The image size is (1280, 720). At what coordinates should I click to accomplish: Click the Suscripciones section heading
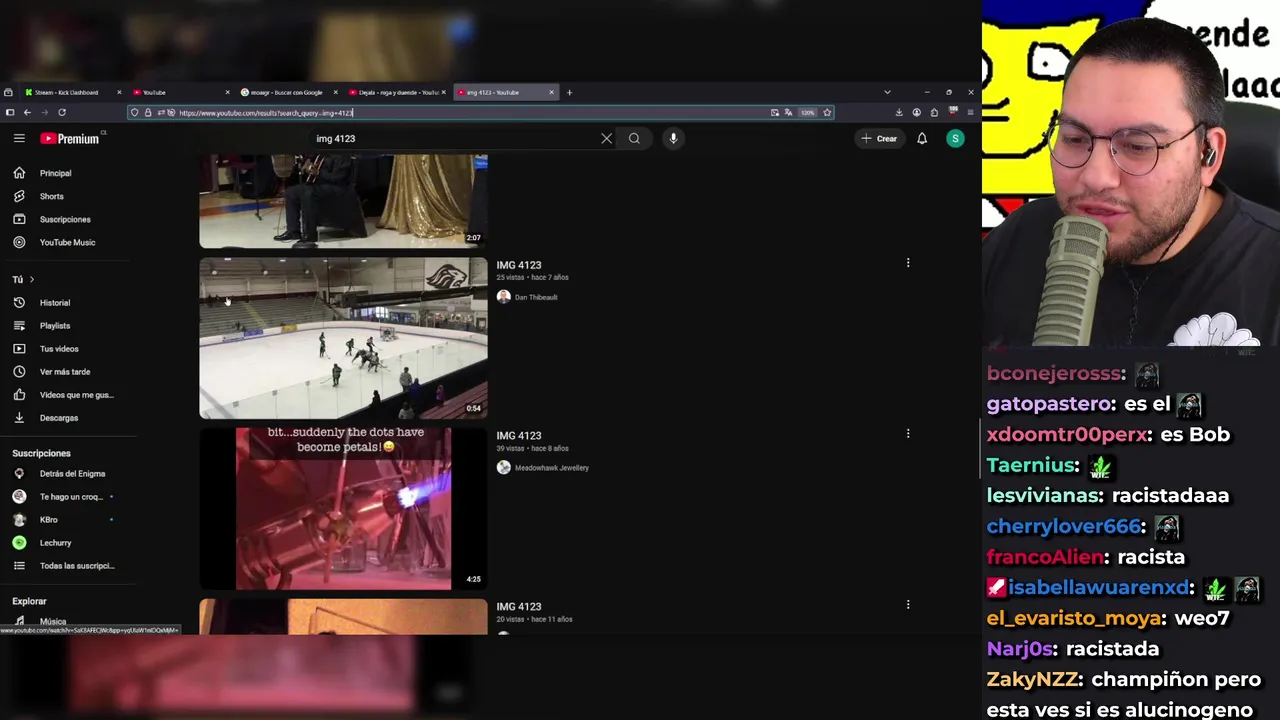pos(41,453)
